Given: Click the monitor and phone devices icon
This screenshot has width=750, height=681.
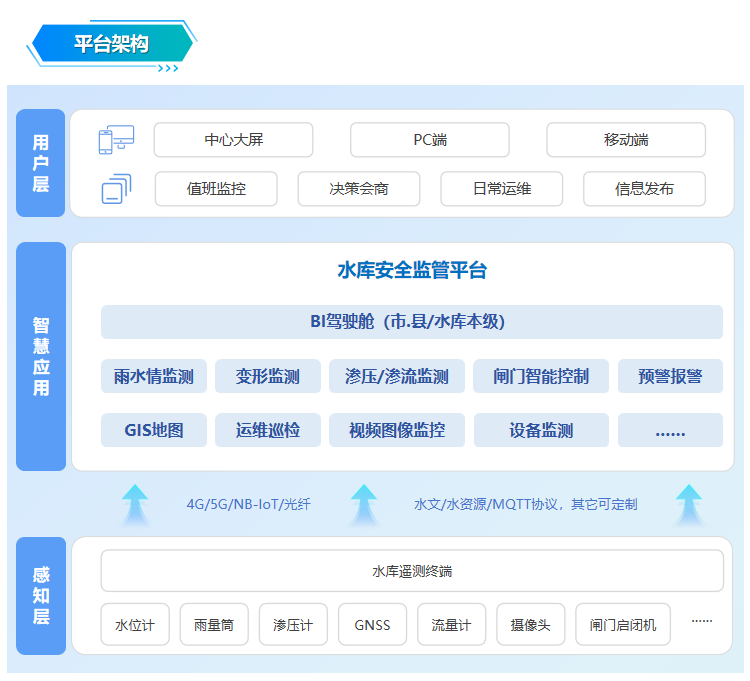Looking at the screenshot, I should [116, 140].
